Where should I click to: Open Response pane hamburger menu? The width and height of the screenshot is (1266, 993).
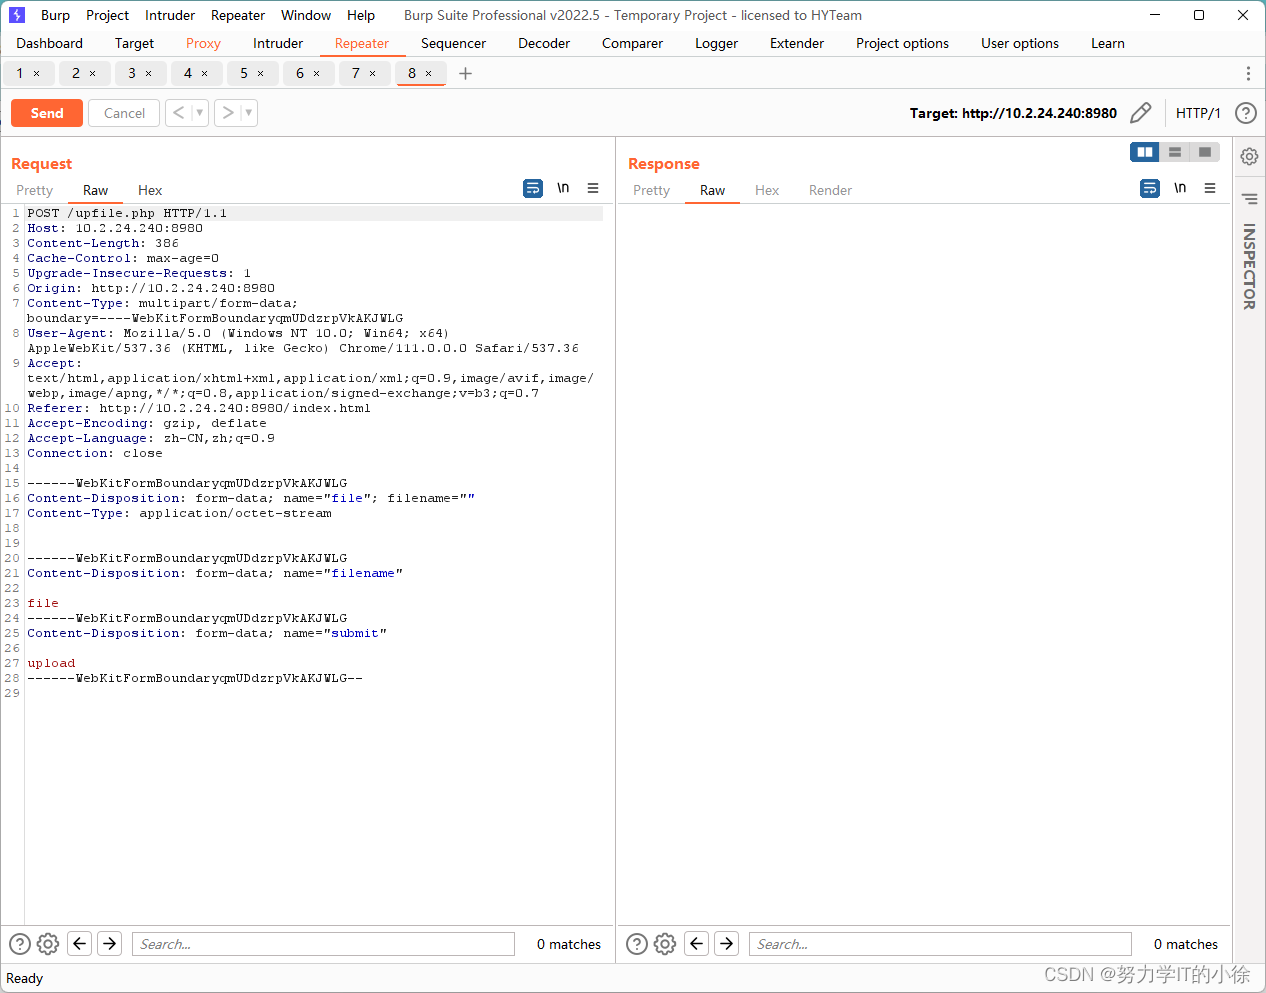click(1210, 188)
